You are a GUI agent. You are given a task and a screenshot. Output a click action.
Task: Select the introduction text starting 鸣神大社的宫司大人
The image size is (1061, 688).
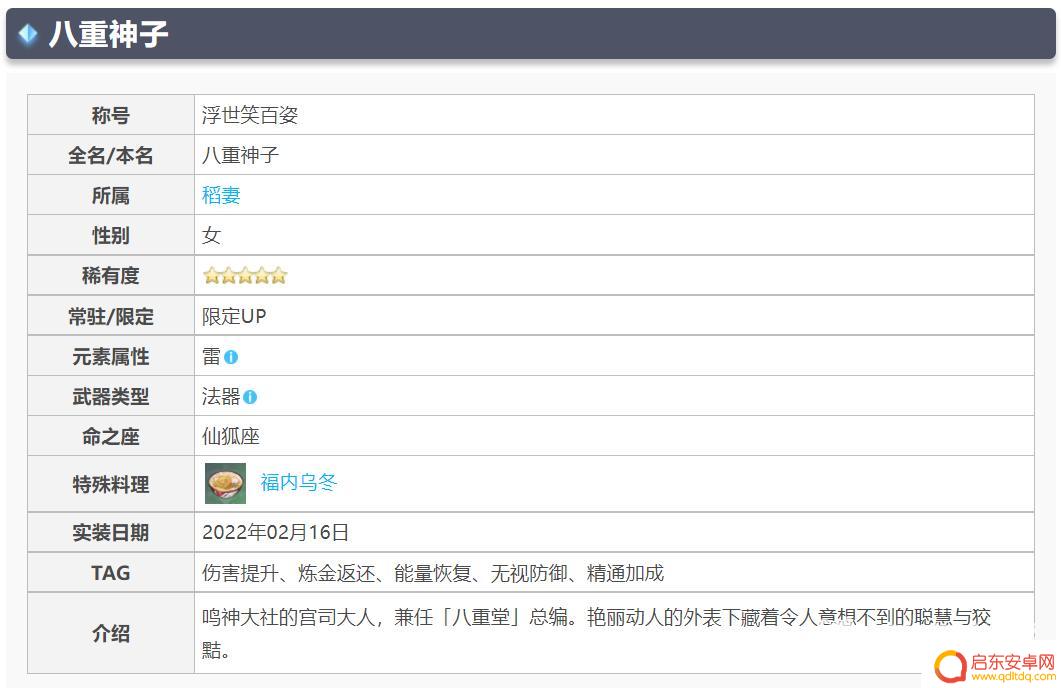click(x=596, y=633)
